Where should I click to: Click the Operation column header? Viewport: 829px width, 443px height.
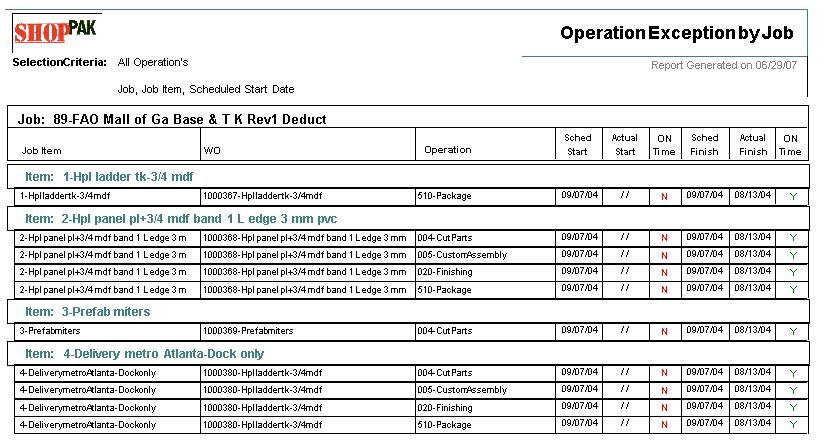(x=447, y=150)
